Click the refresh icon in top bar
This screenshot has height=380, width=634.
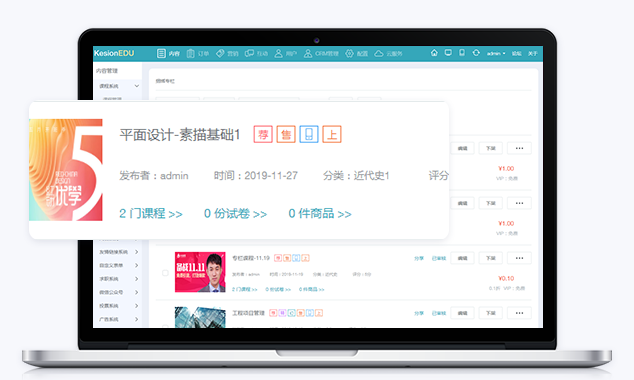(476, 53)
